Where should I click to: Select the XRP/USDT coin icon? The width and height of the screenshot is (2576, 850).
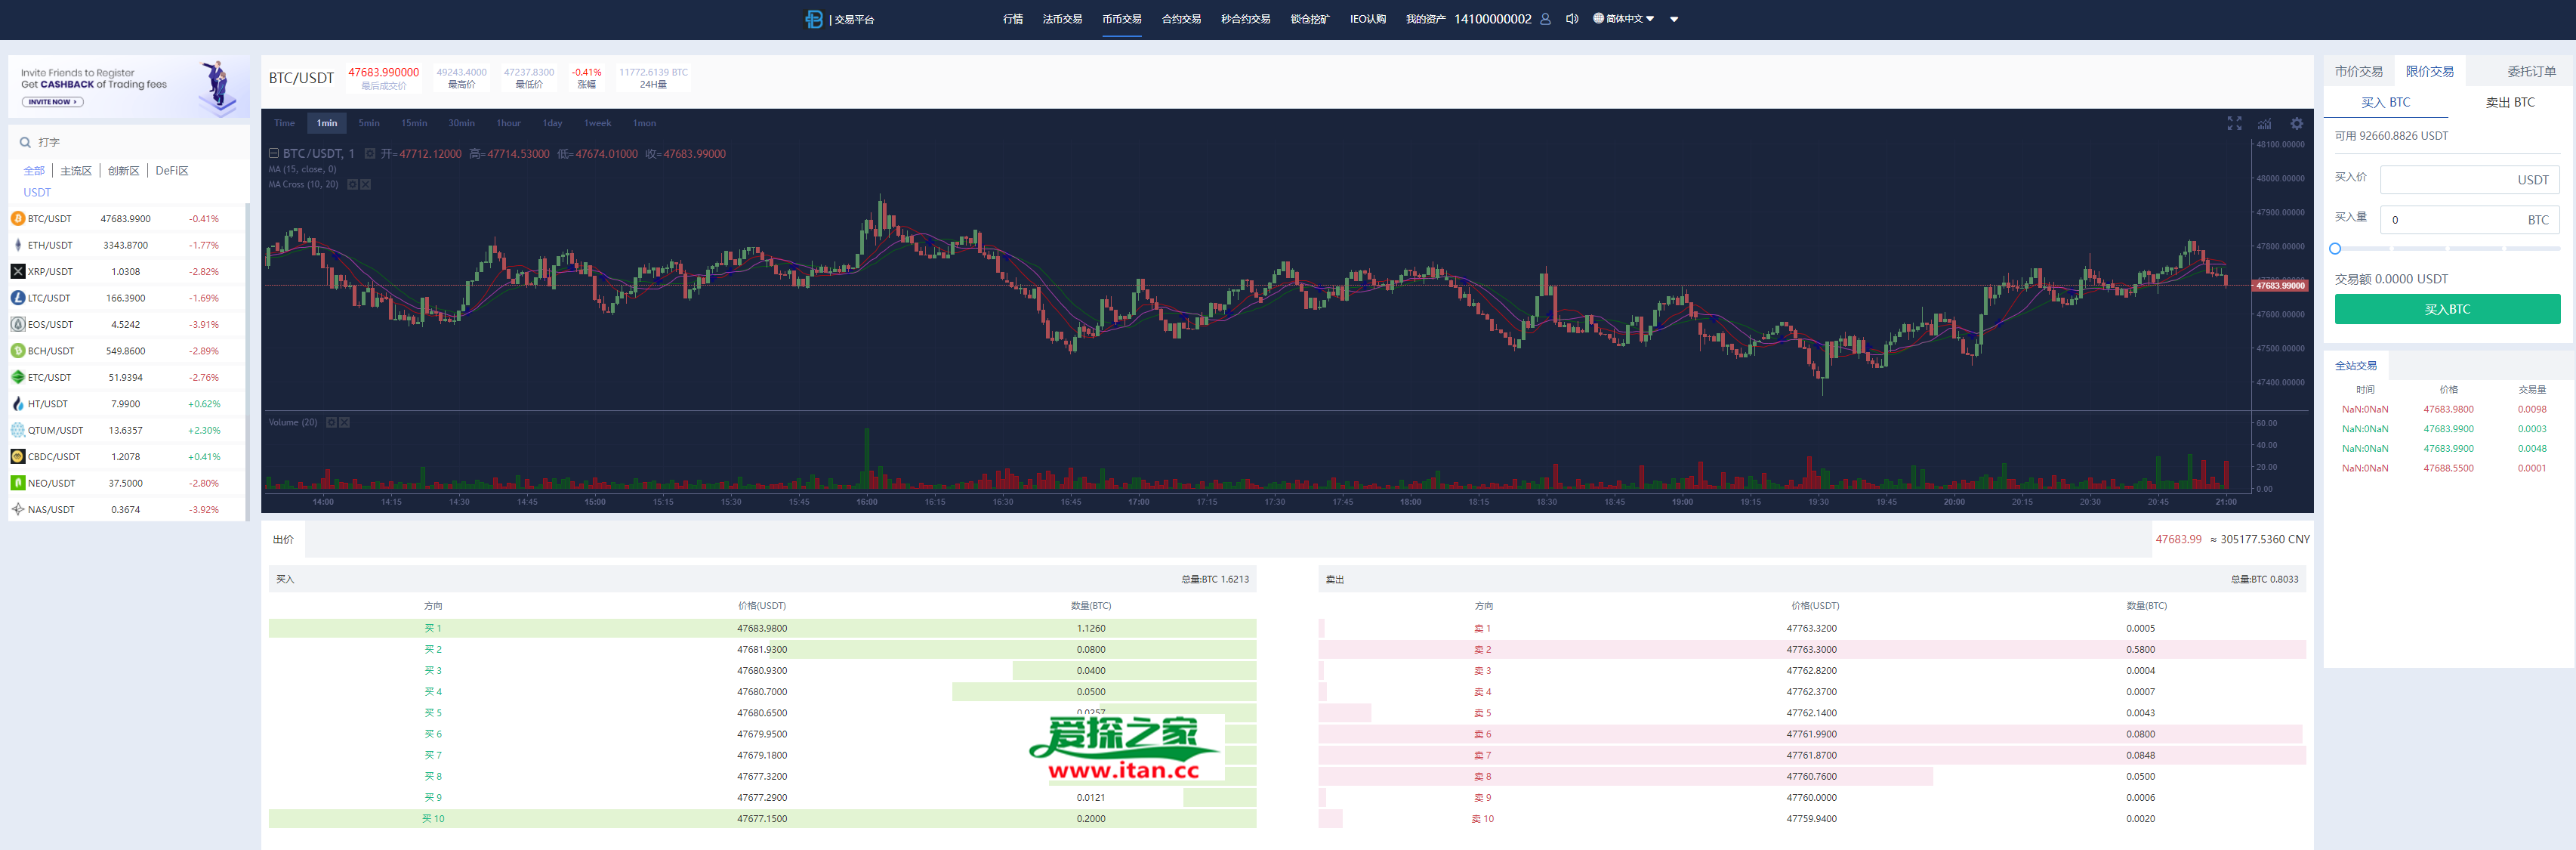coord(18,271)
